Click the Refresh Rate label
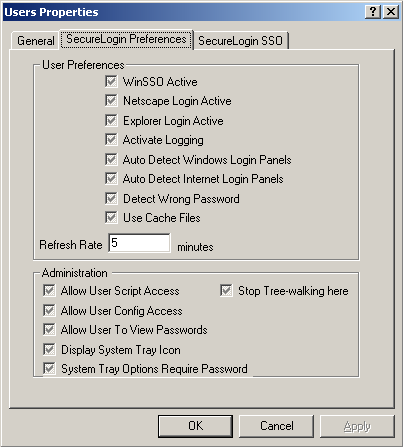 (x=71, y=245)
